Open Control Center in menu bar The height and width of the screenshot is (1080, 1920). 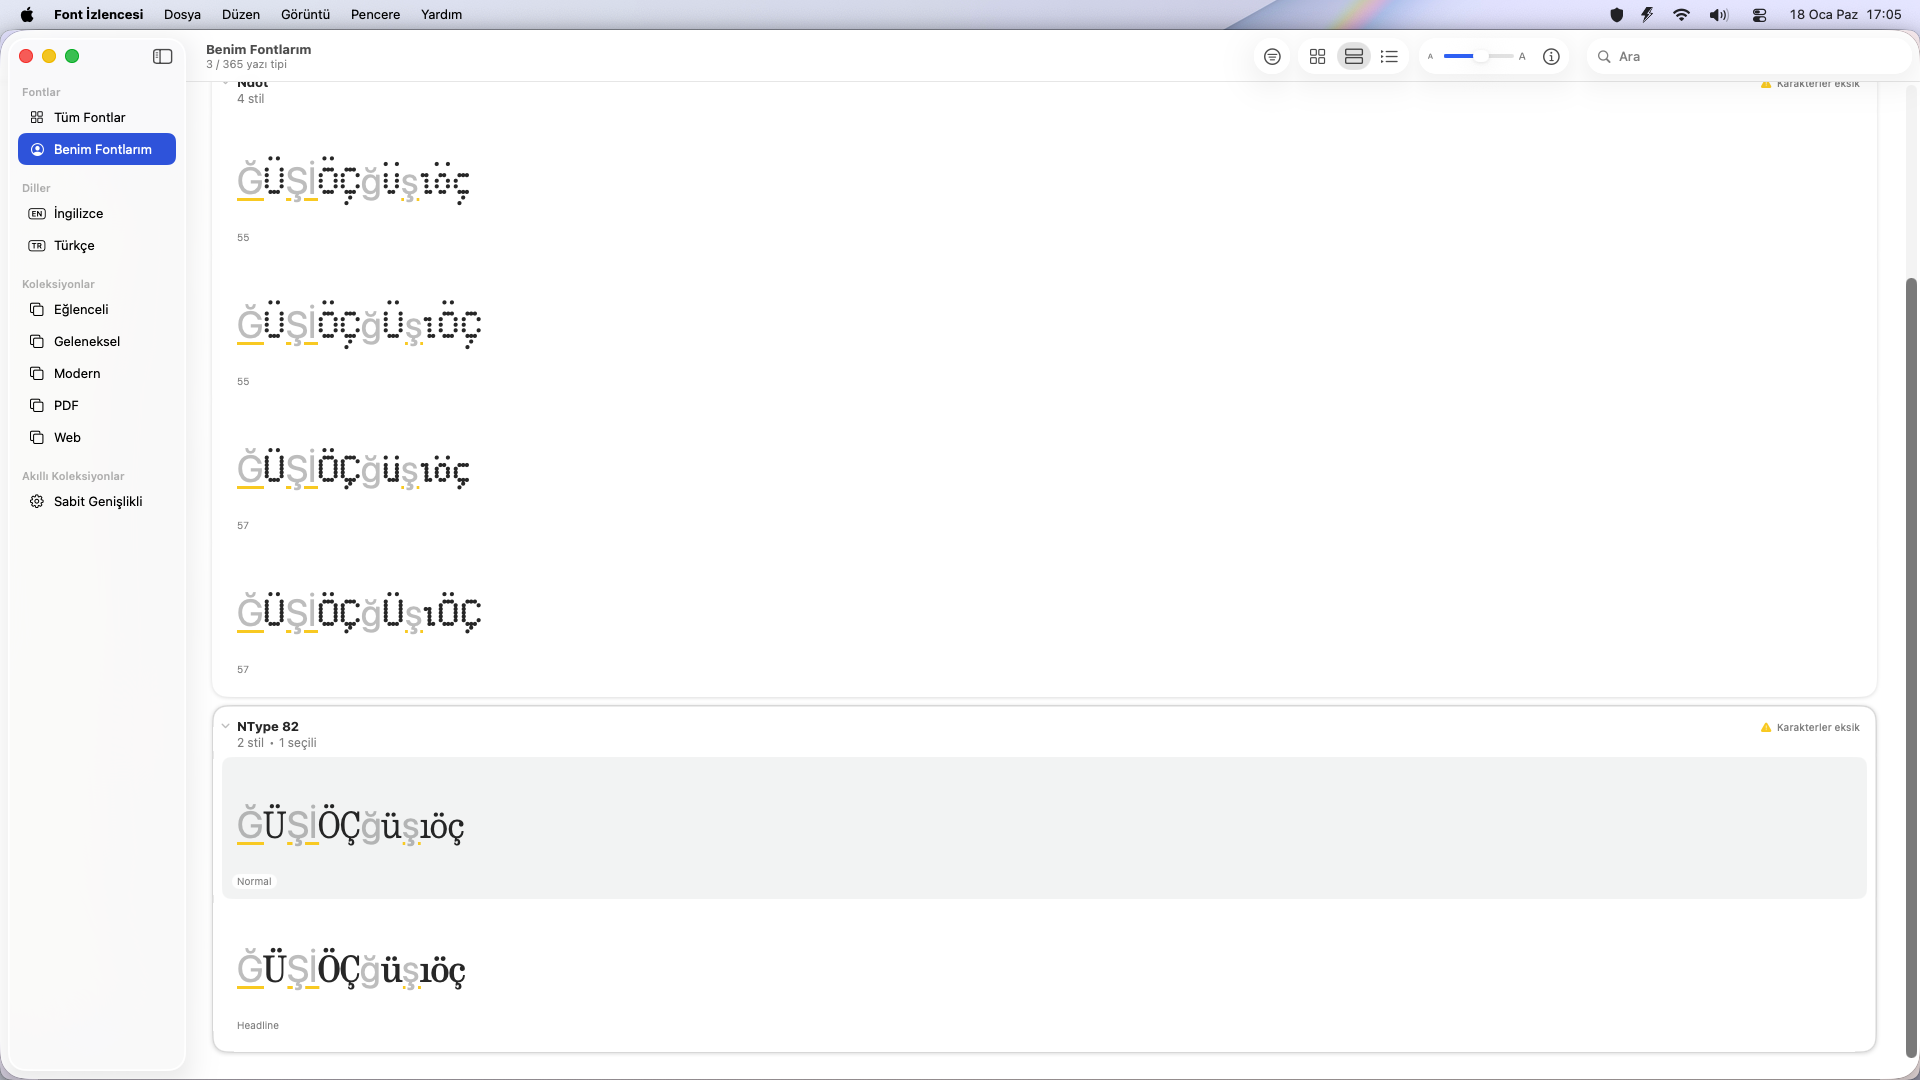(1759, 14)
